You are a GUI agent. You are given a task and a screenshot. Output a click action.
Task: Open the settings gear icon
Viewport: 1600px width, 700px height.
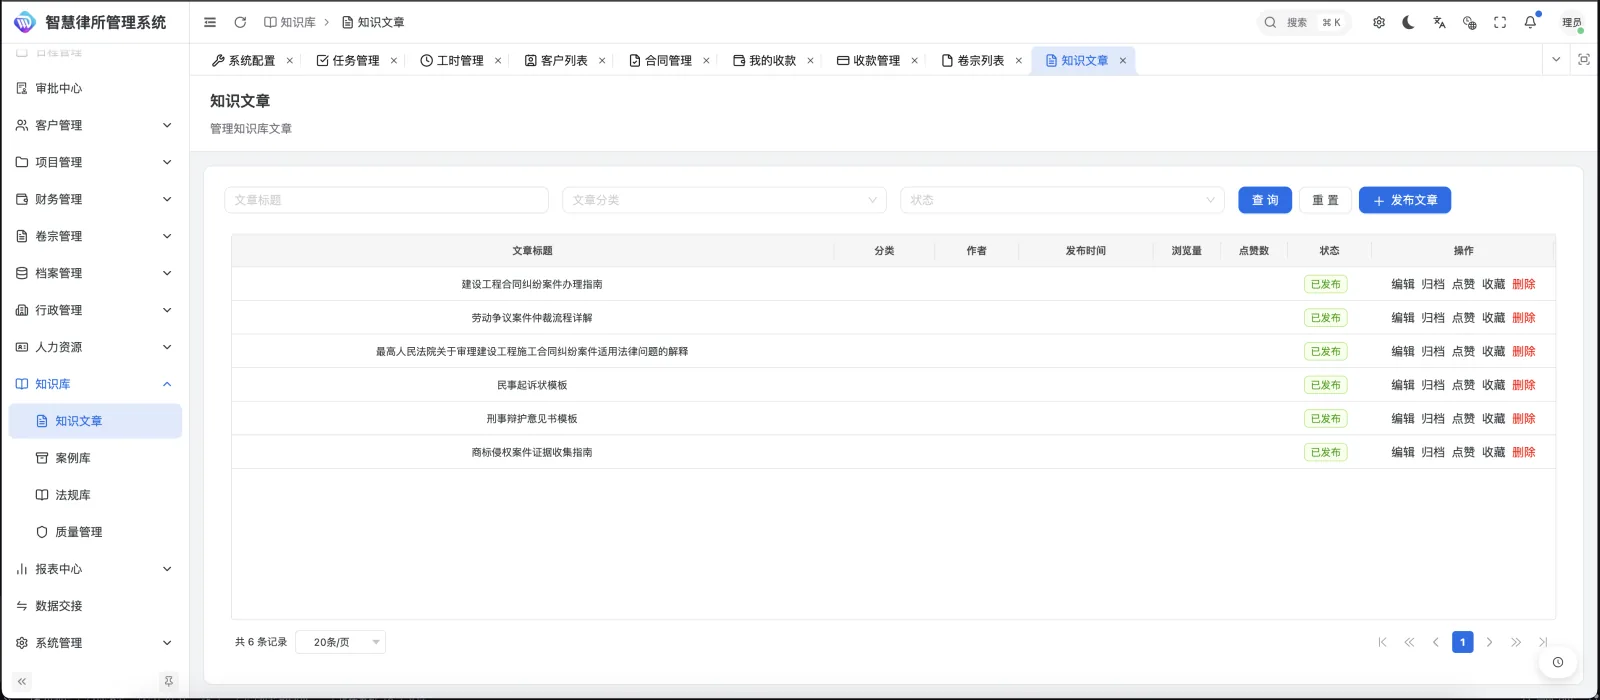point(1379,22)
